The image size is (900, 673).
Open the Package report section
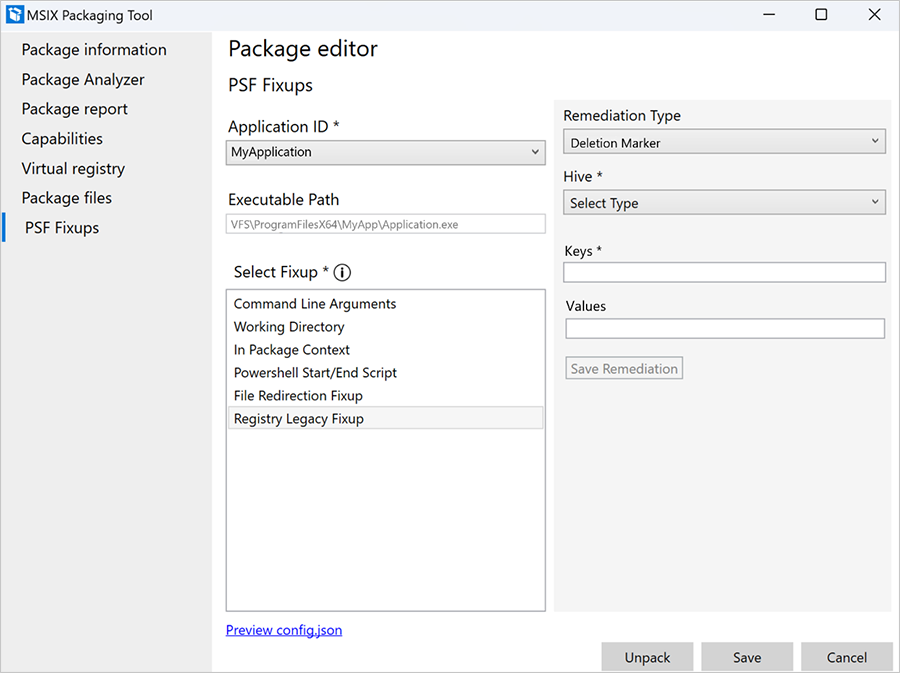click(x=75, y=109)
